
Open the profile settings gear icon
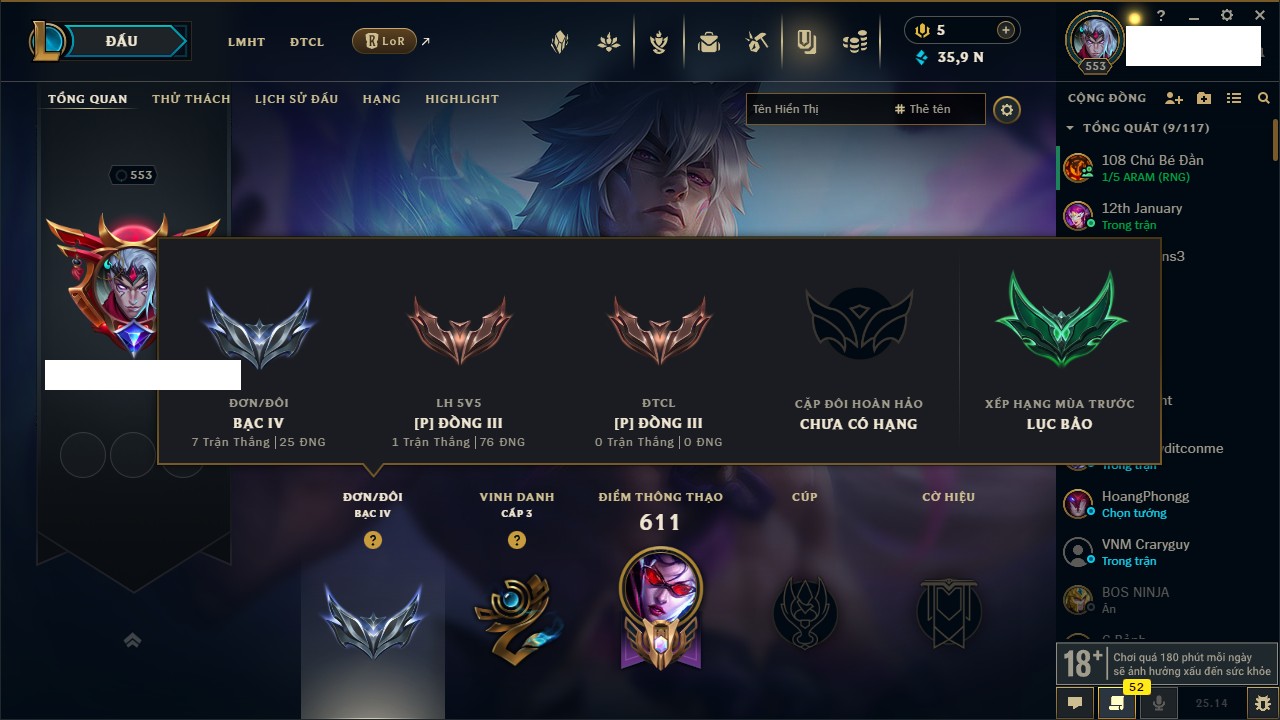coord(1007,109)
